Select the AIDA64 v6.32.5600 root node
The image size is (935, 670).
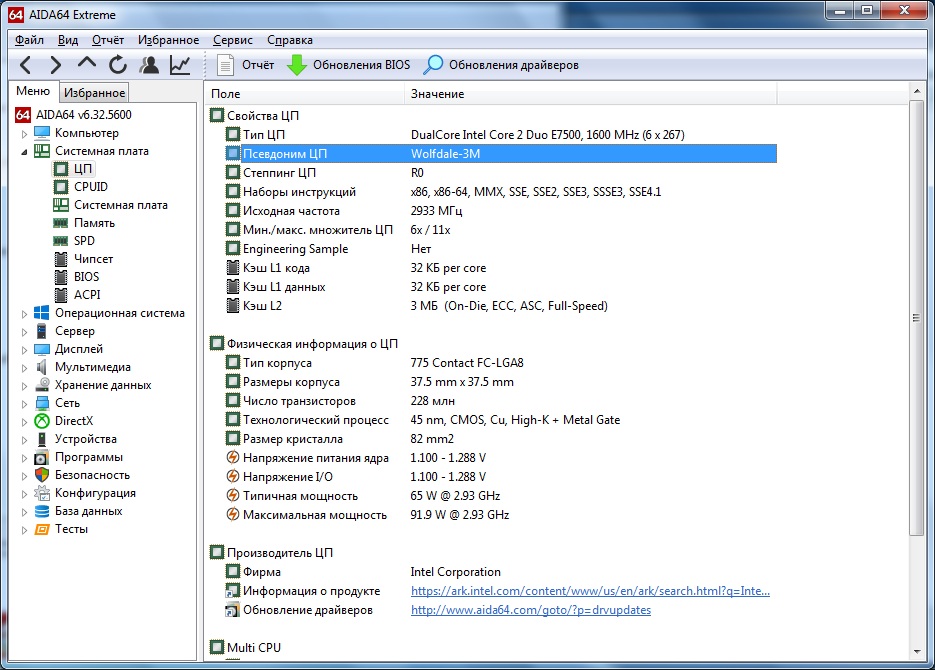[83, 114]
